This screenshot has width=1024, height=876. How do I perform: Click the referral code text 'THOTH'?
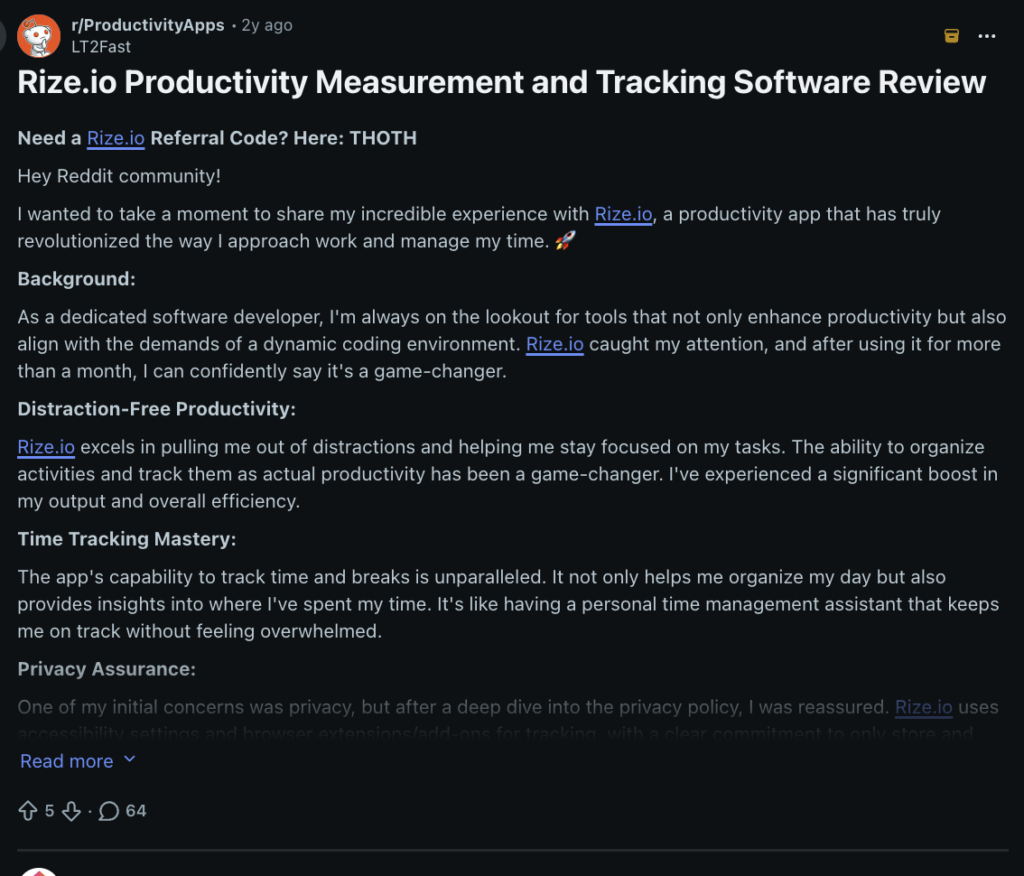coord(383,138)
